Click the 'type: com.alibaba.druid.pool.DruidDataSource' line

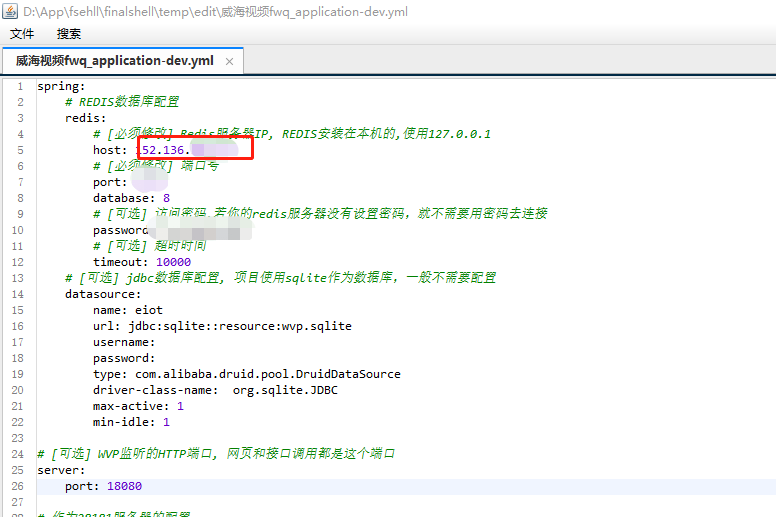tap(246, 374)
